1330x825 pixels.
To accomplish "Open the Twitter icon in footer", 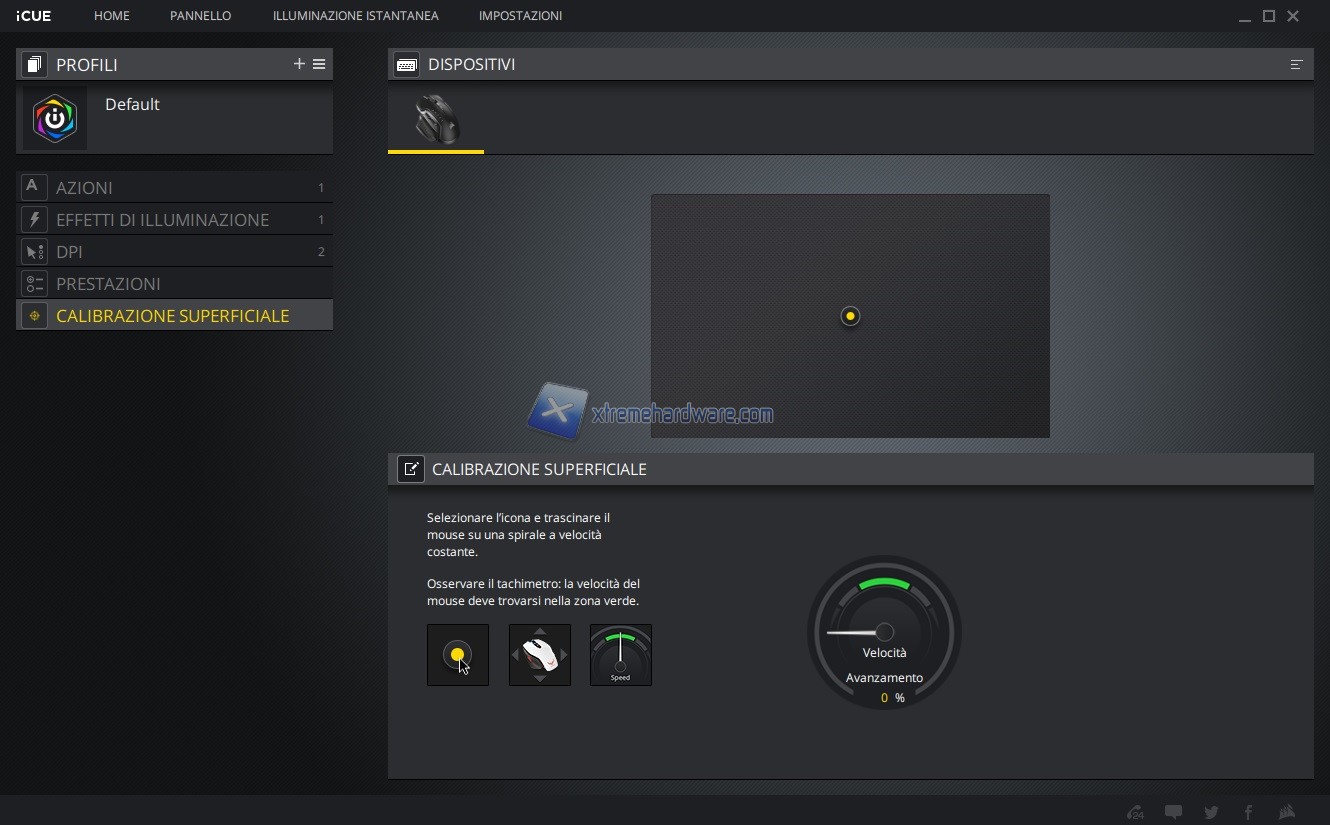I will click(x=1211, y=812).
